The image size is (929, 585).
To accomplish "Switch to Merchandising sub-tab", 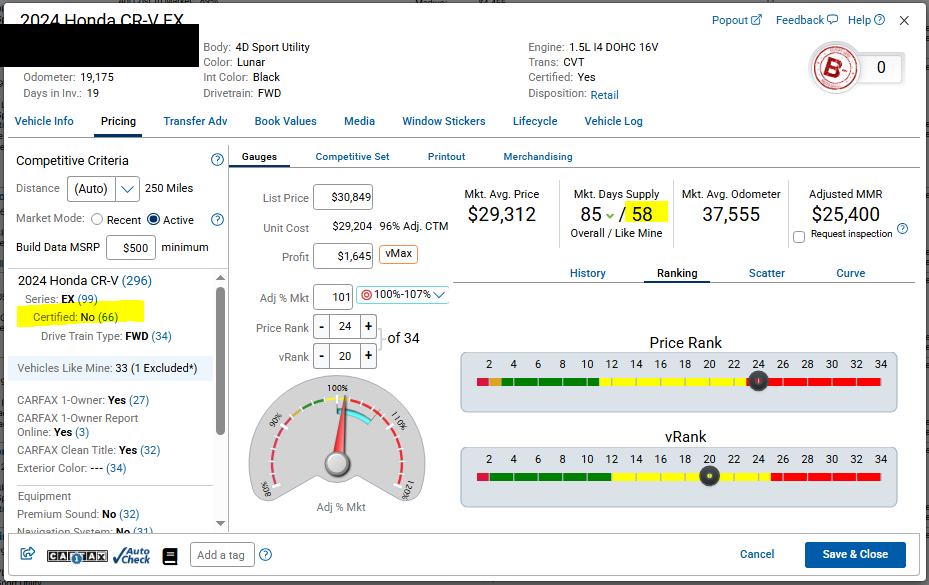I will coord(537,157).
